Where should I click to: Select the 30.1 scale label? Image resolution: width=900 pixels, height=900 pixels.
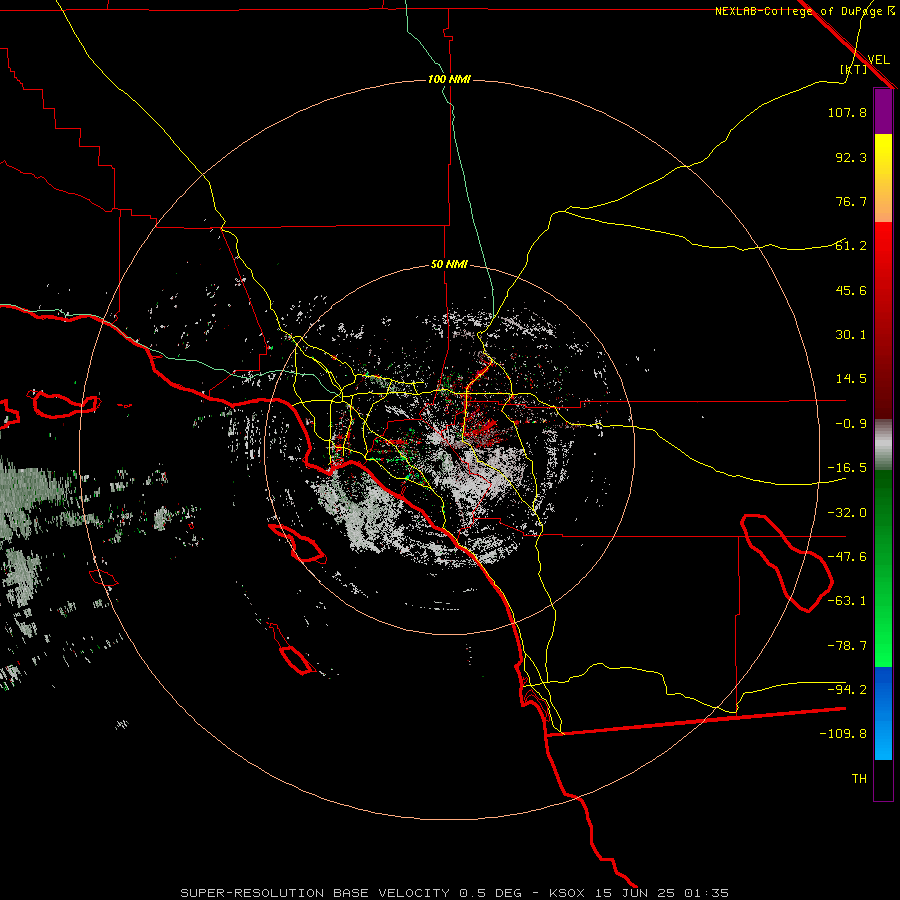(x=851, y=335)
